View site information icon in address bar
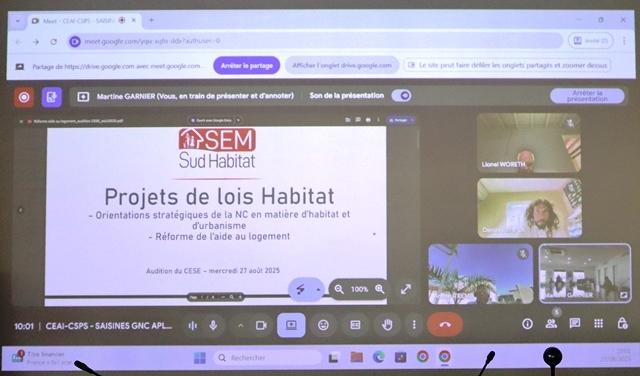Image resolution: width=640 pixels, height=376 pixels. [75, 41]
